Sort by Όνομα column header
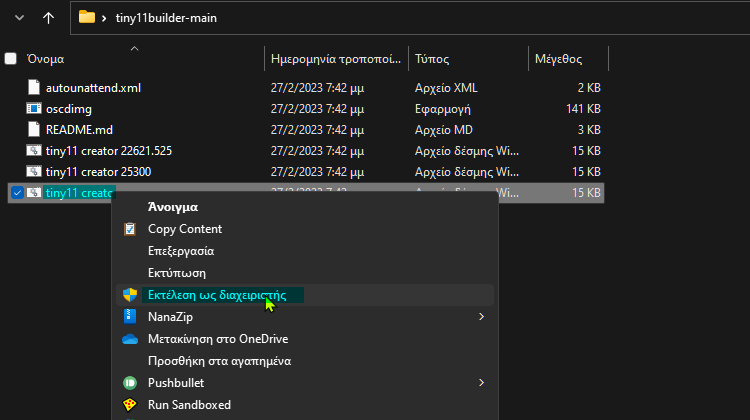Viewport: 750px width, 420px height. (x=45, y=59)
